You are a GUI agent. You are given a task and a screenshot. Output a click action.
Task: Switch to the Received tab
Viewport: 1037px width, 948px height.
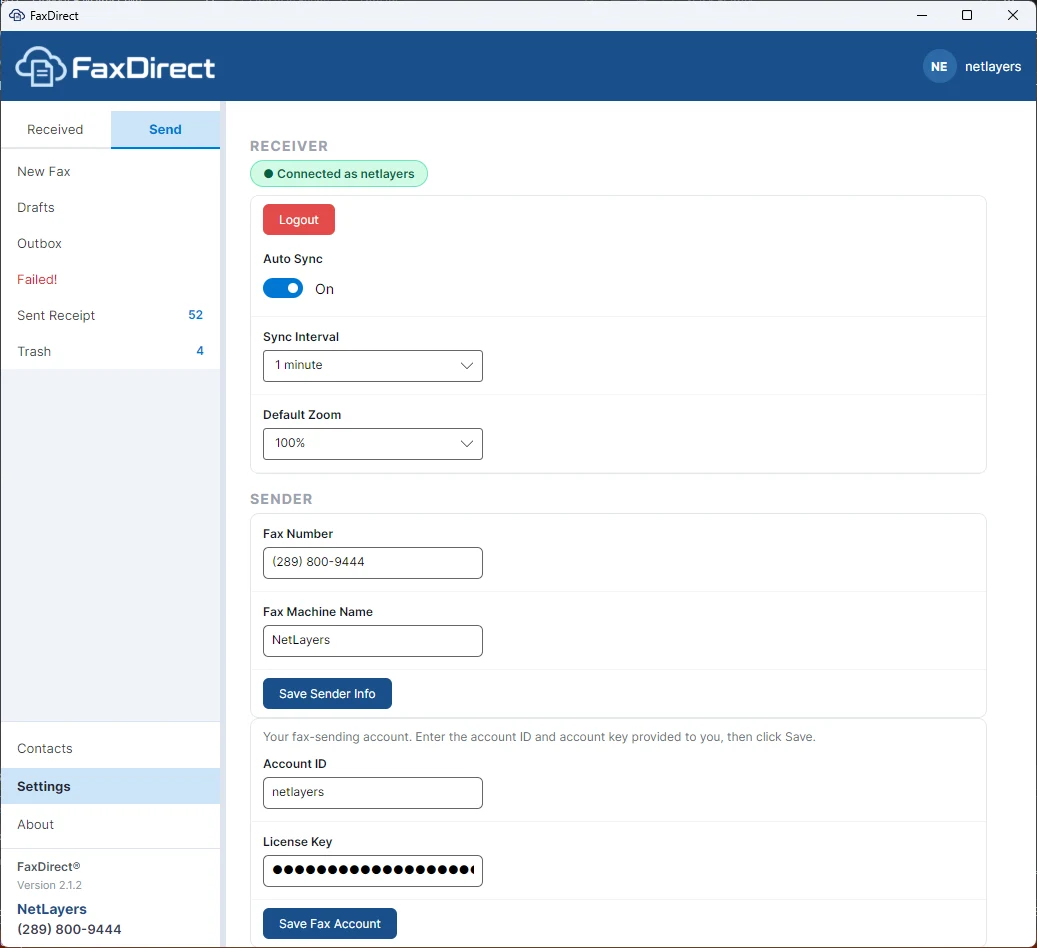pyautogui.click(x=56, y=130)
